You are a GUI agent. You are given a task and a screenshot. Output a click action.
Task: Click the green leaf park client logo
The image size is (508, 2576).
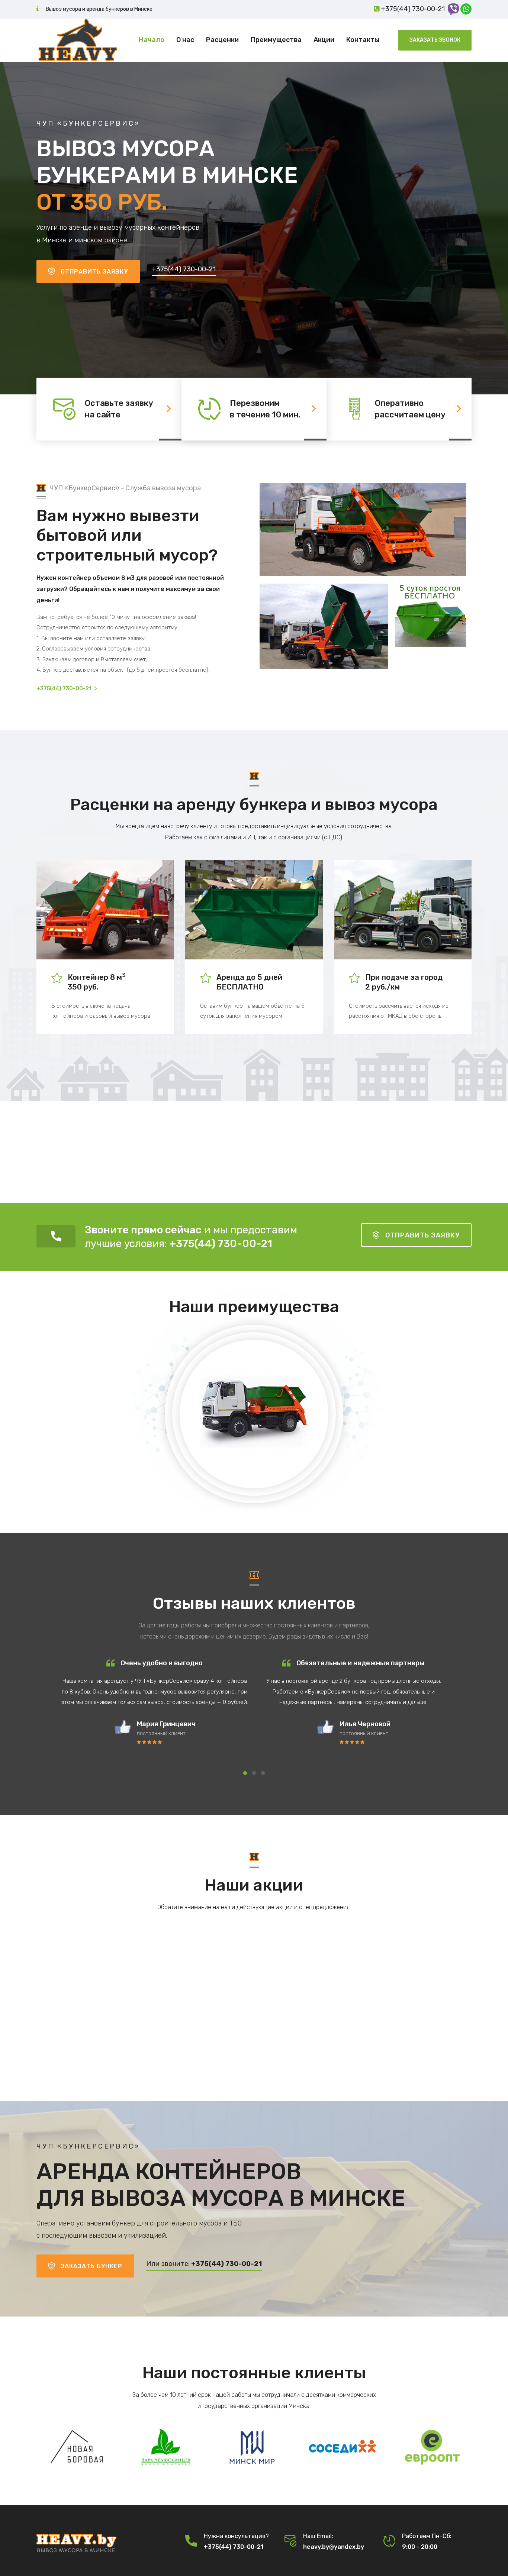click(x=165, y=2447)
